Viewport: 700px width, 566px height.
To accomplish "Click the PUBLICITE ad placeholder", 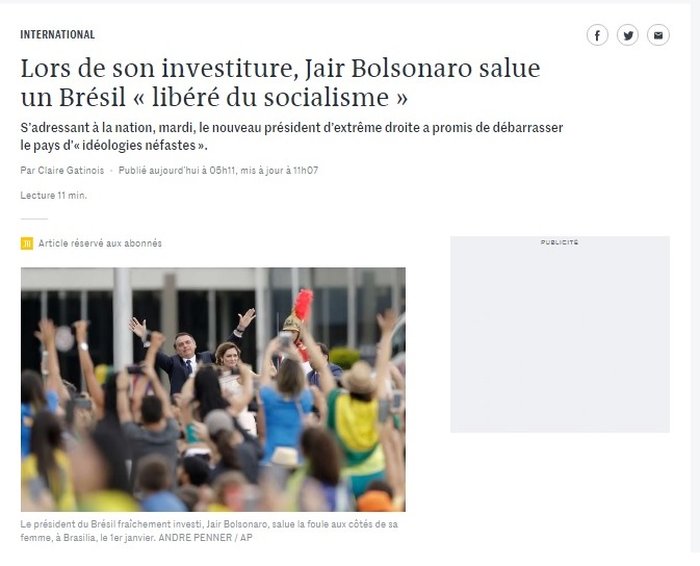I will (560, 334).
